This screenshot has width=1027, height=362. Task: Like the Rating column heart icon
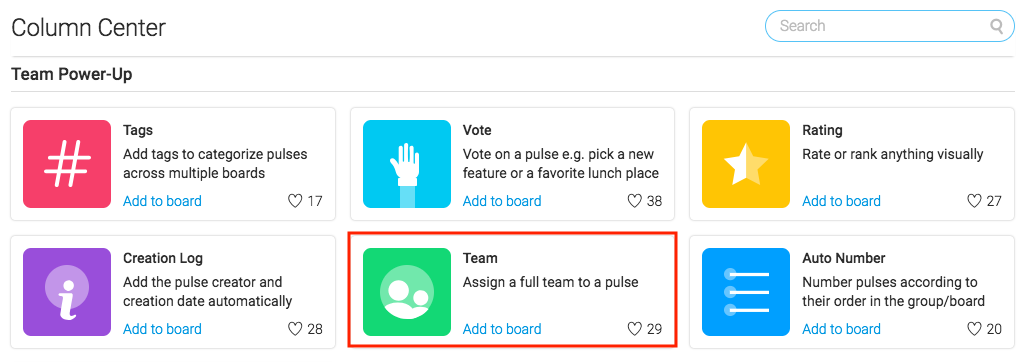975,201
